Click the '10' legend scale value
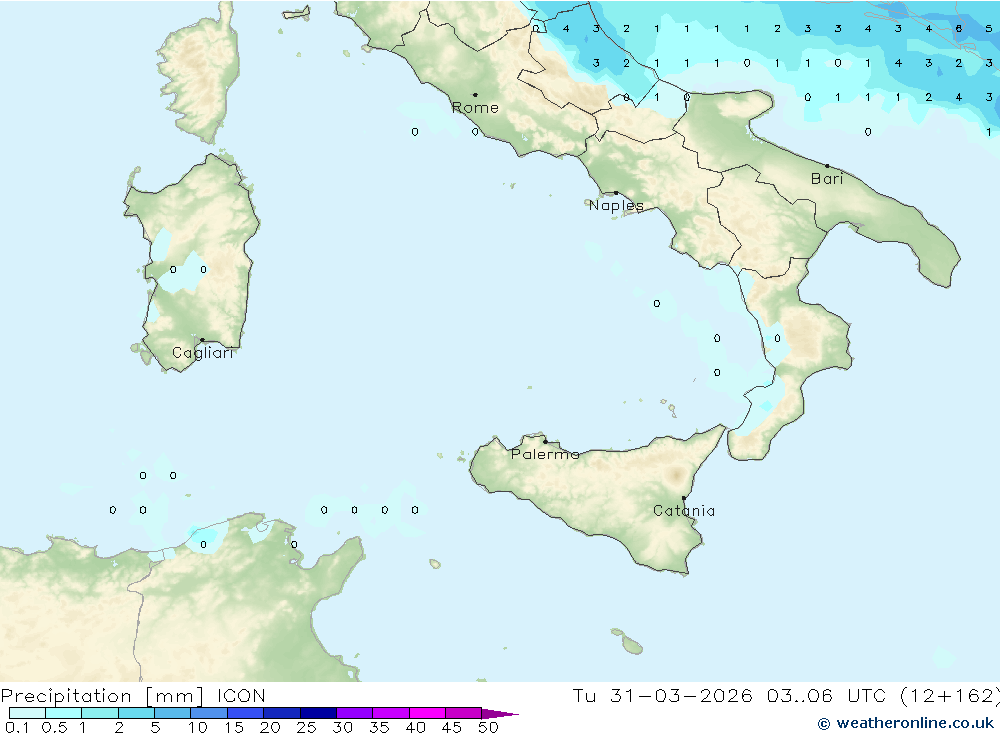The height and width of the screenshot is (733, 1000). pyautogui.click(x=198, y=727)
